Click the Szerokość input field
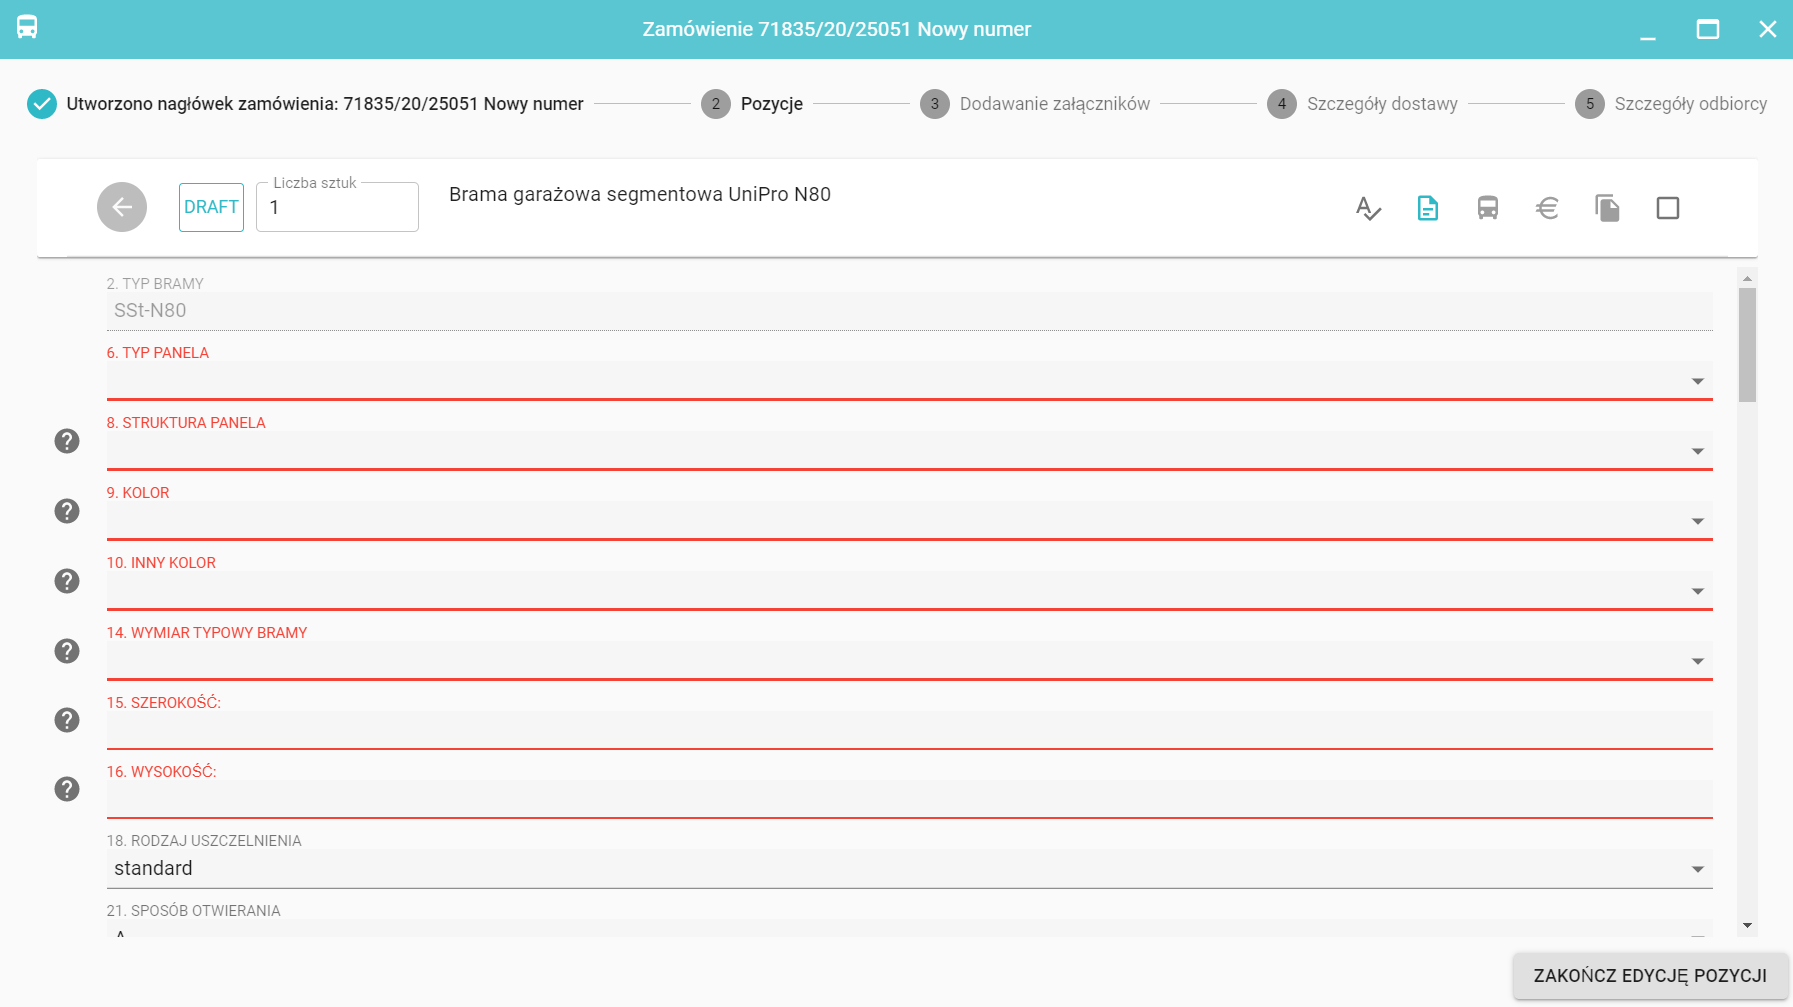The width and height of the screenshot is (1793, 1007). 908,730
